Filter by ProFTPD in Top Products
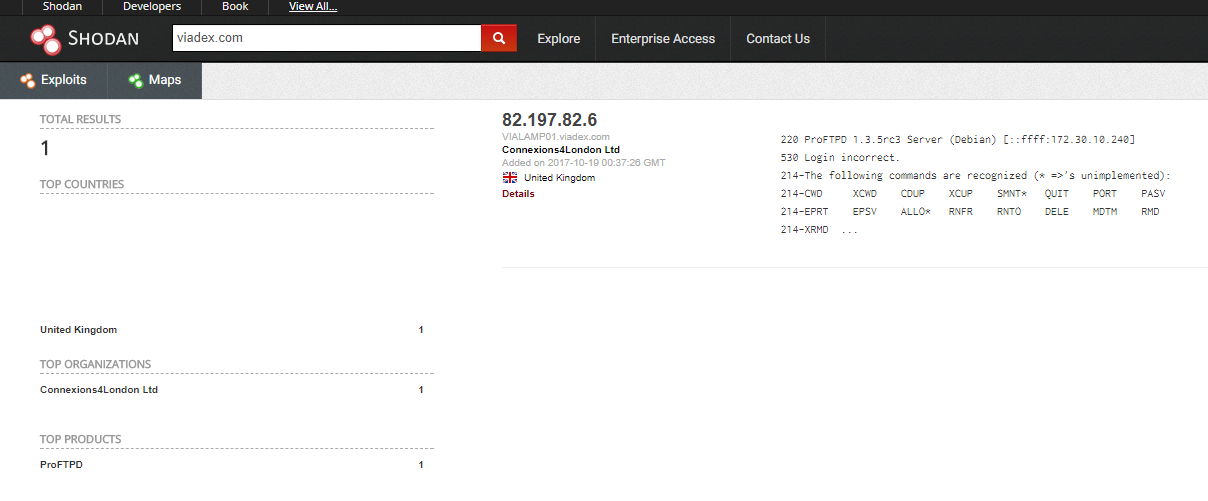 pyautogui.click(x=61, y=465)
